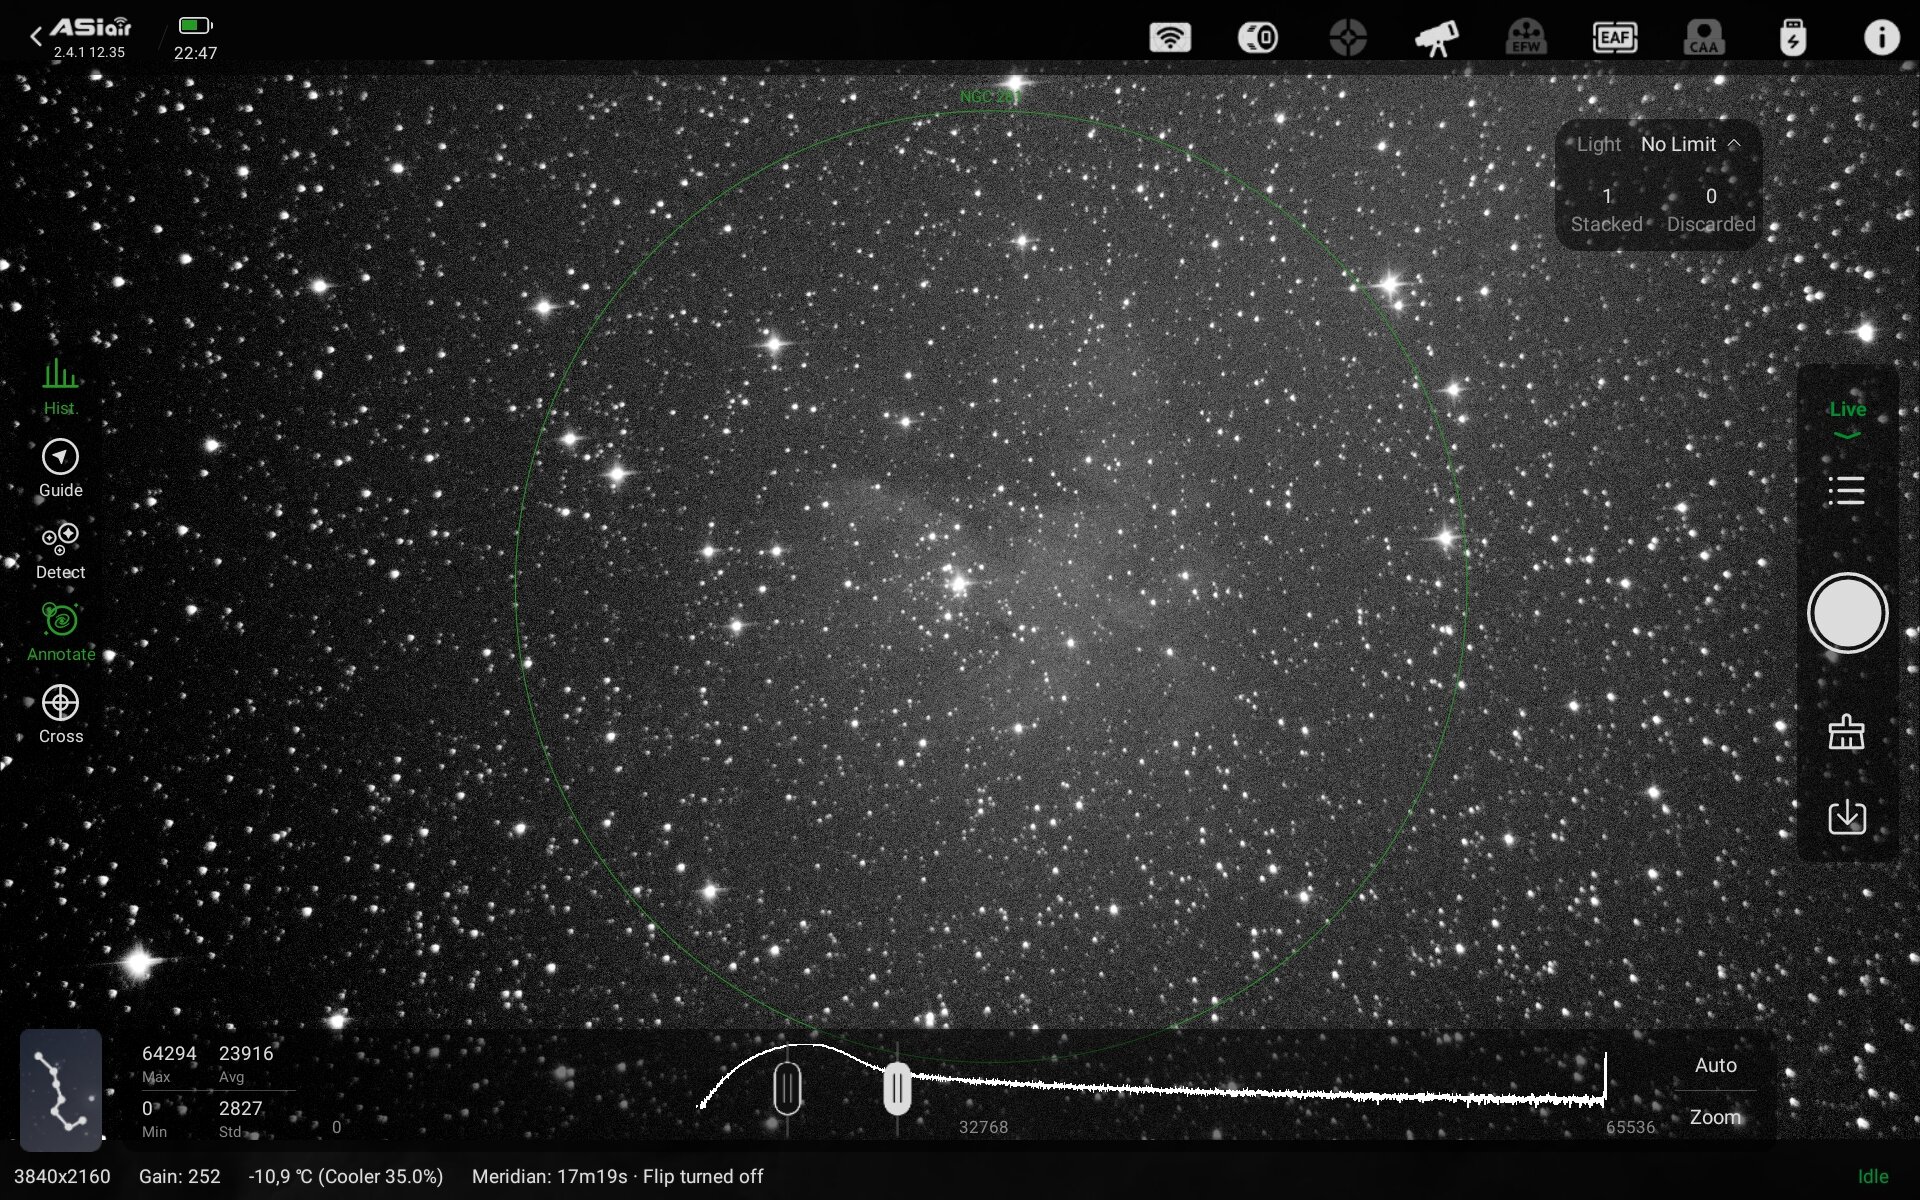The image size is (1920, 1200).
Task: Expand the No Limit frame count dropdown
Action: [1690, 145]
